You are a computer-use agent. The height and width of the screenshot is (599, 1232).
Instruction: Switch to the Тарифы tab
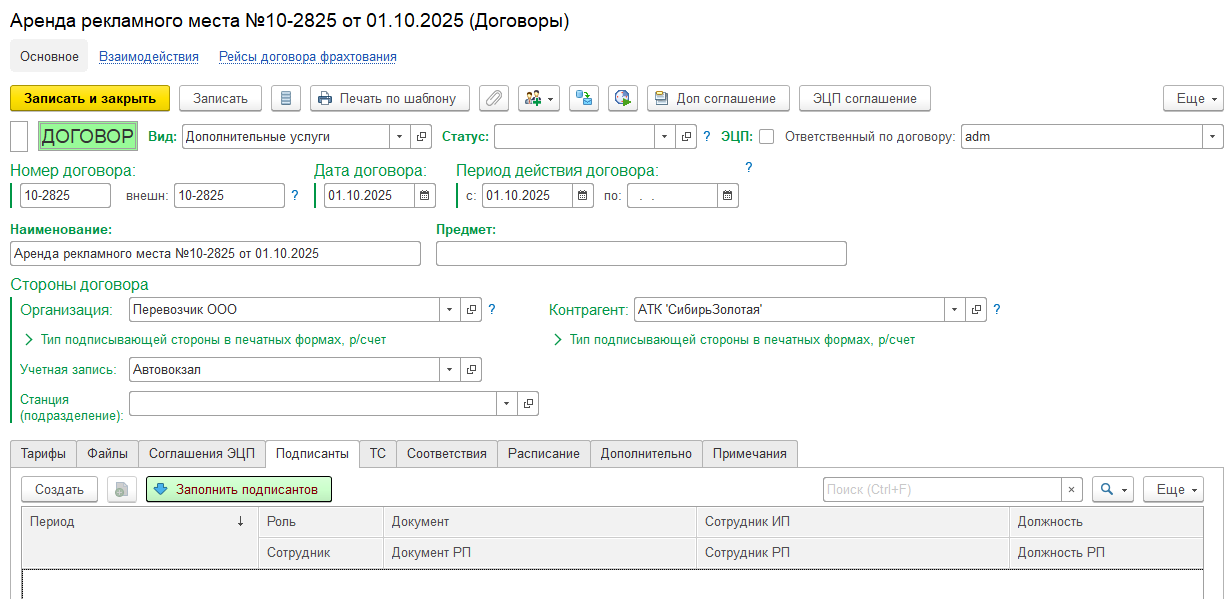coord(43,454)
